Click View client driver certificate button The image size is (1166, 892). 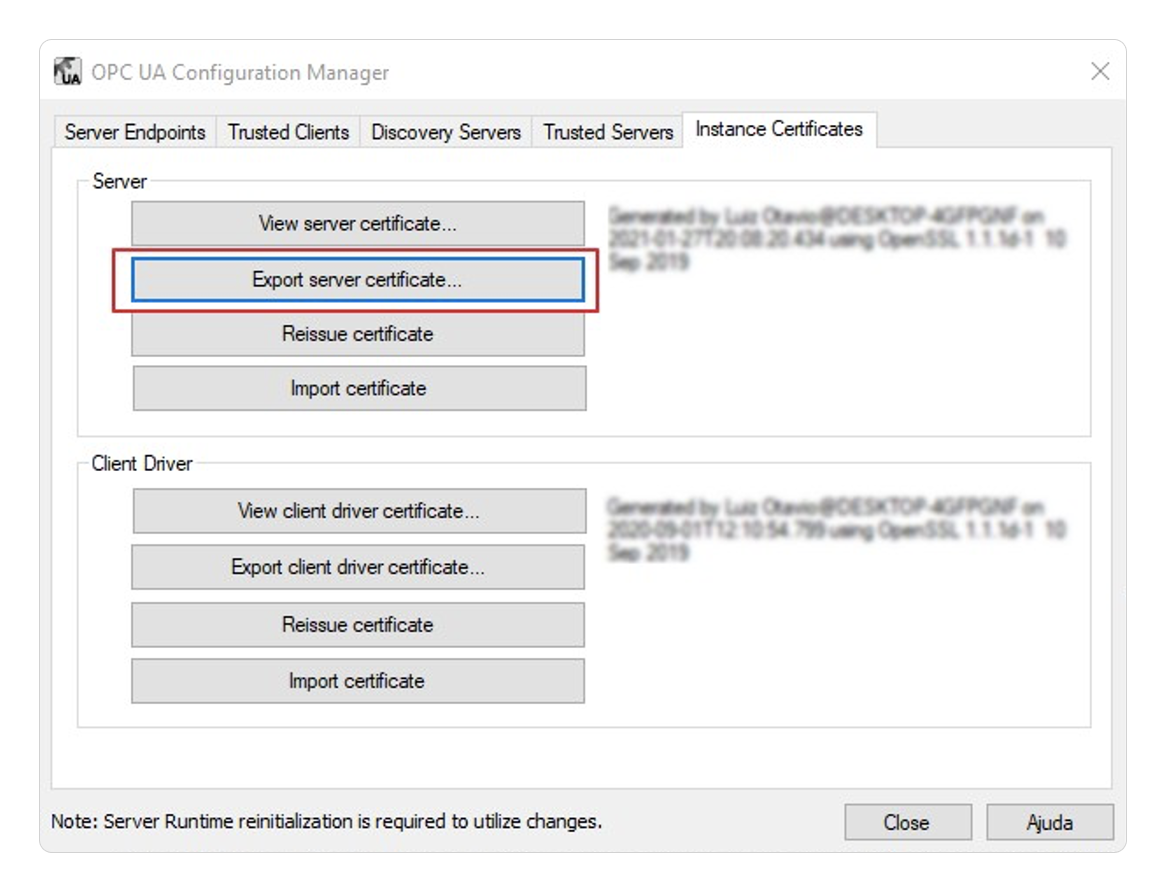point(359,511)
